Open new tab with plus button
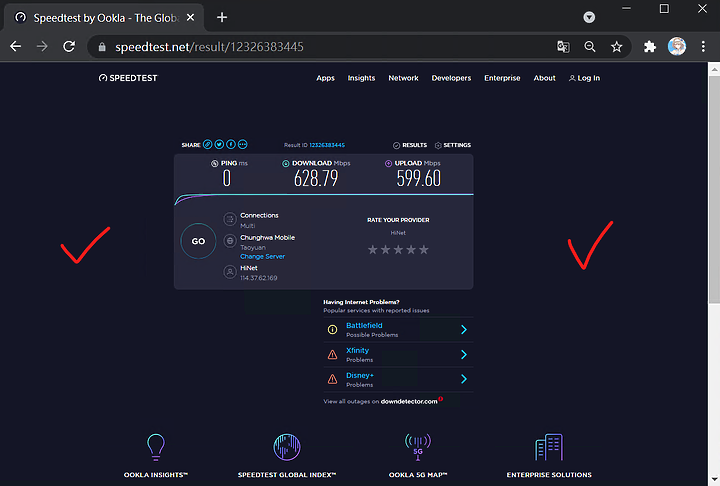 coord(222,17)
